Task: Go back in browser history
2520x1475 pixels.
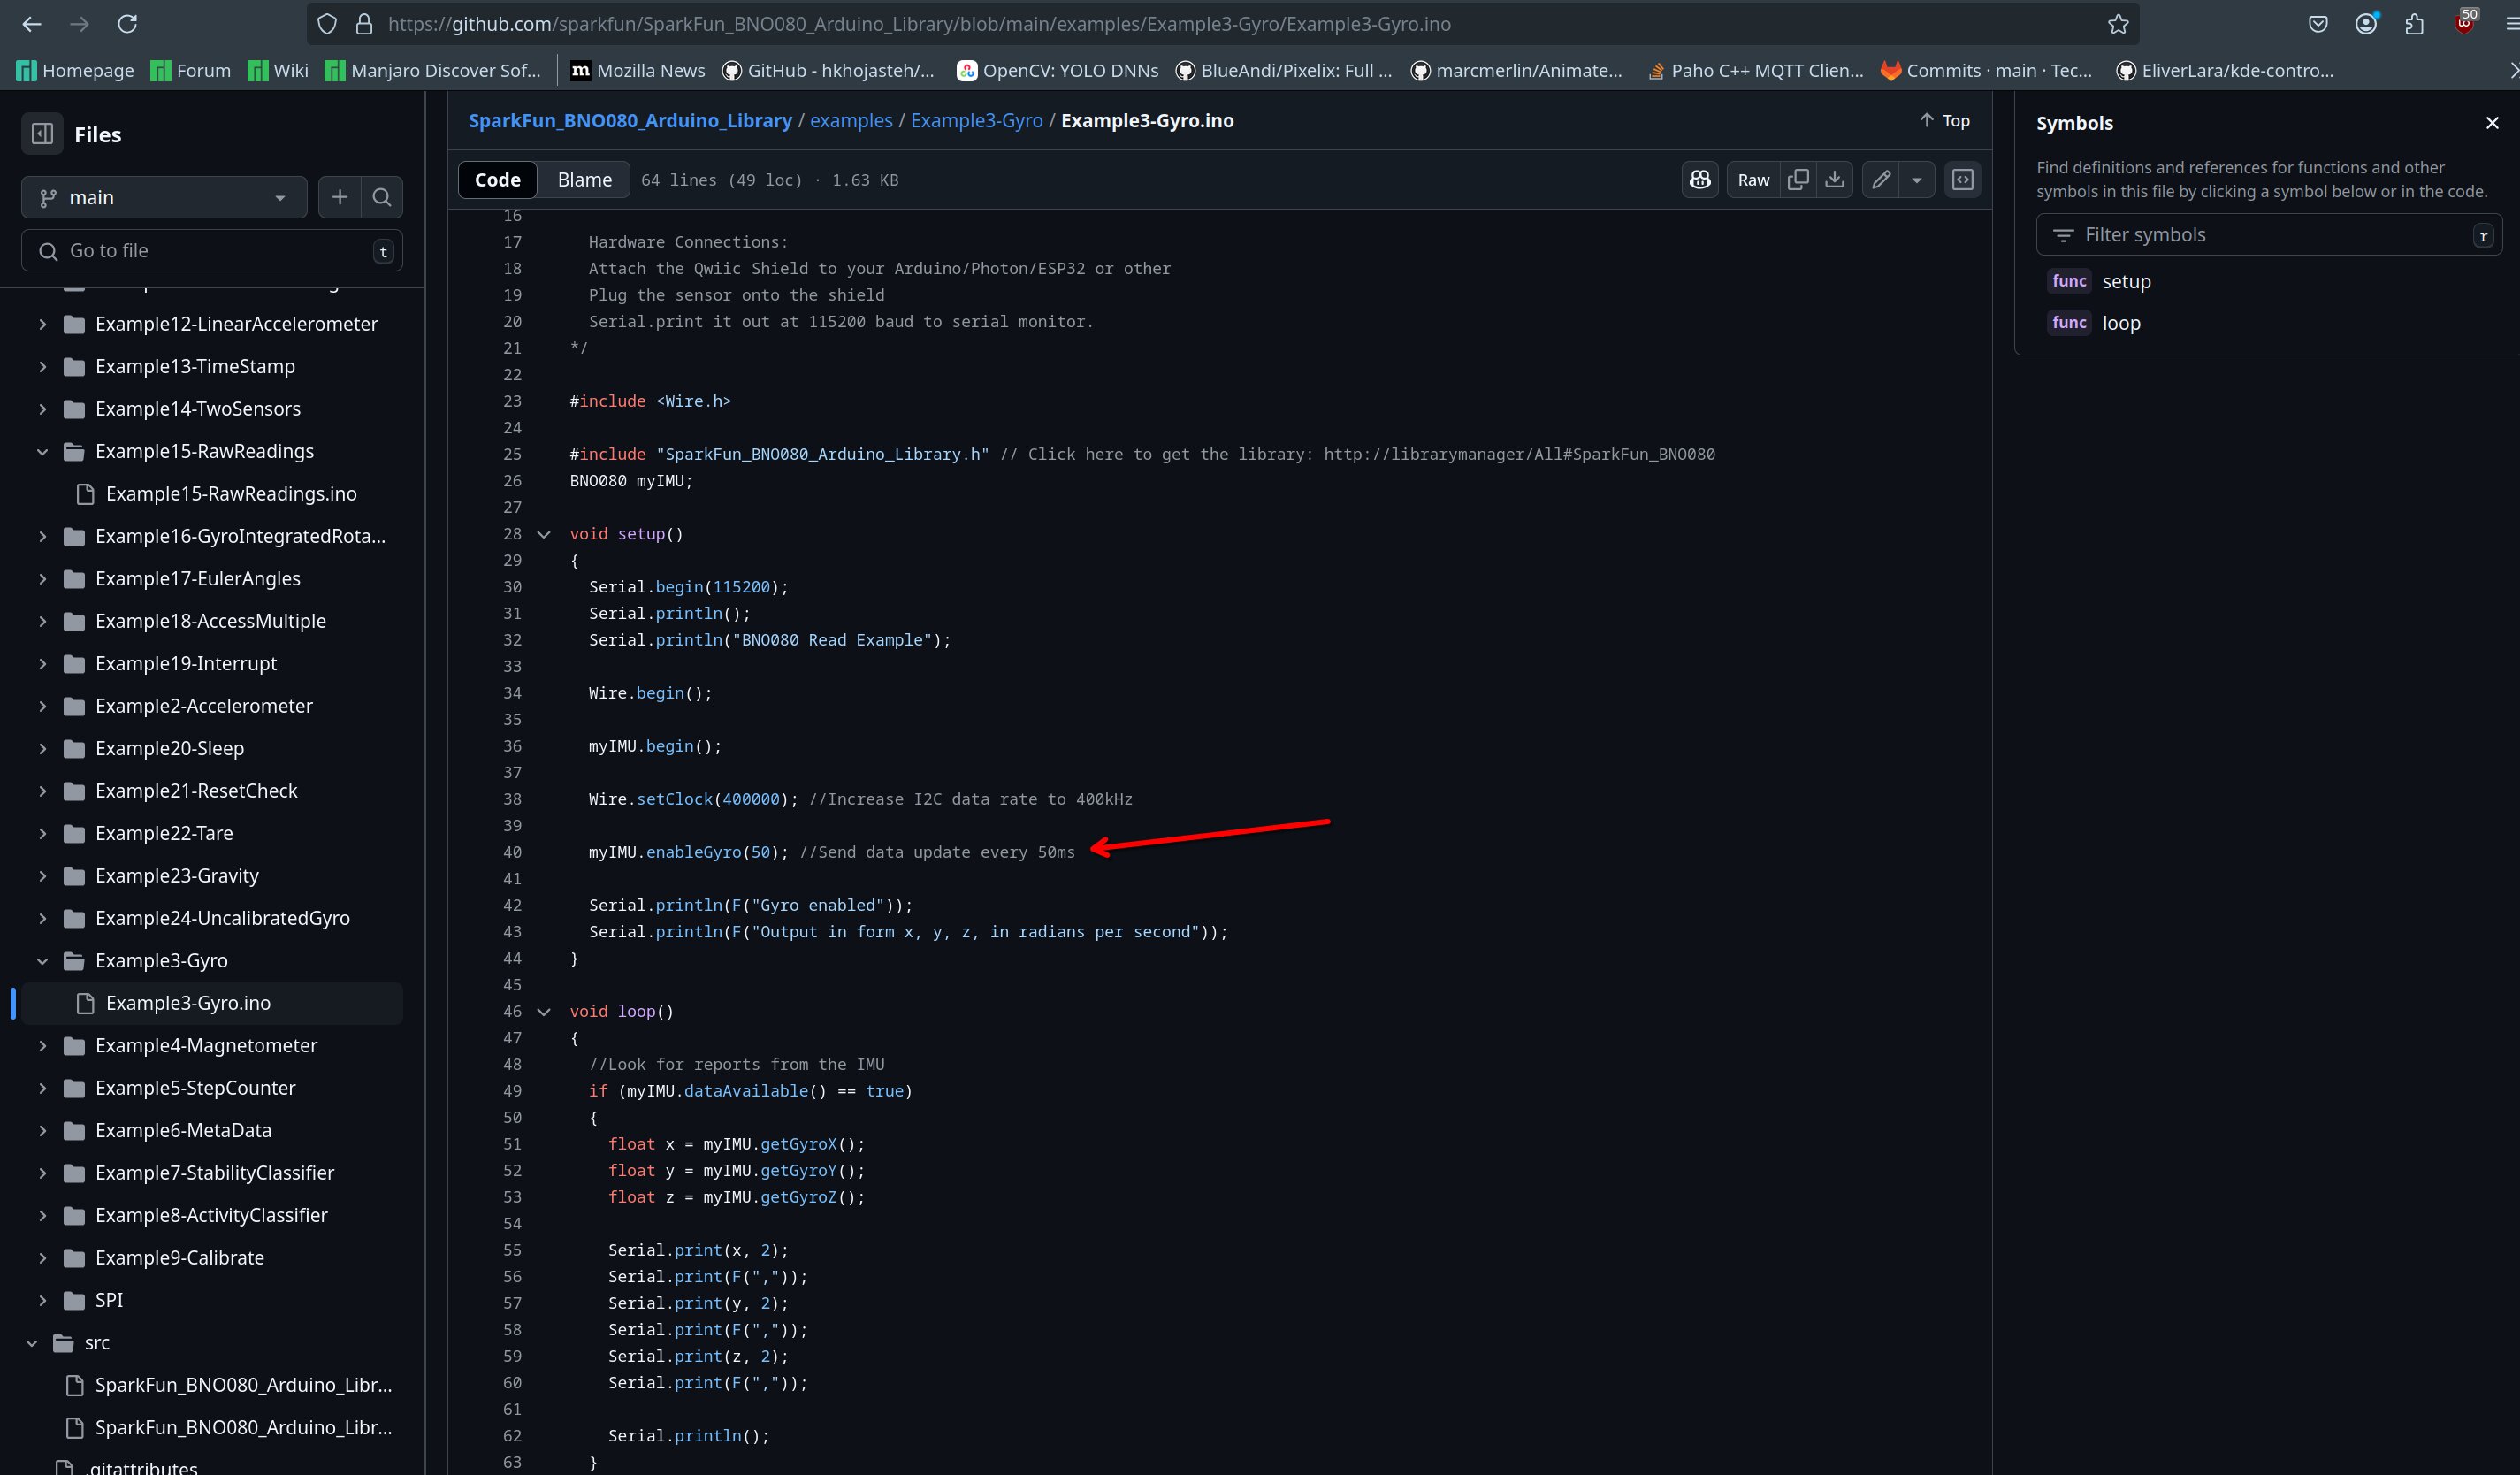Action: coord(32,24)
